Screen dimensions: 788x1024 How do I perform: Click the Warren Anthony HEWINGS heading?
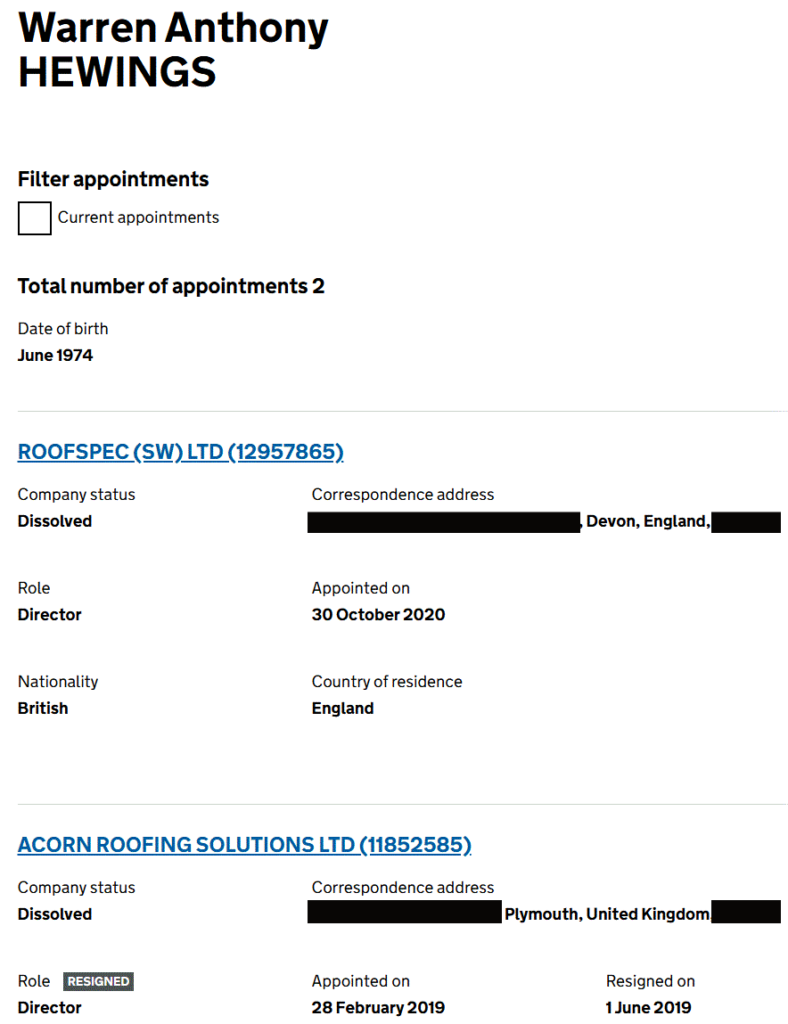click(173, 51)
